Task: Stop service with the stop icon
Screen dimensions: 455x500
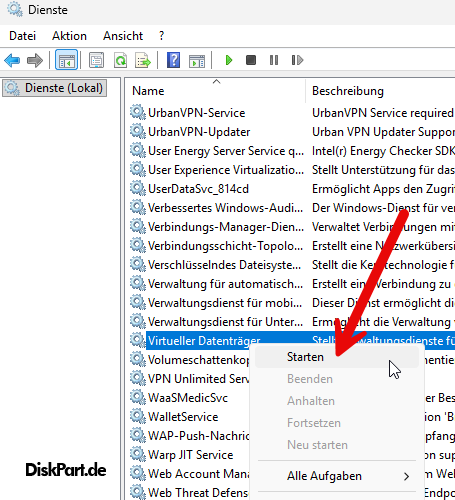Action: point(251,60)
